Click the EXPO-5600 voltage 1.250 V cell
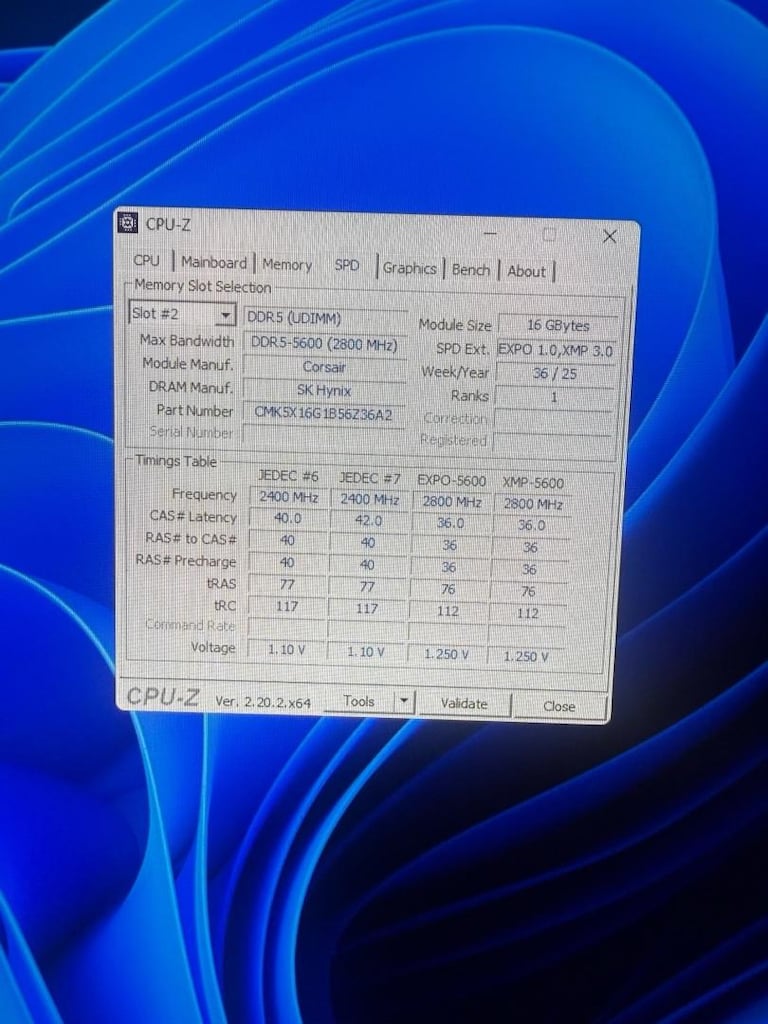Viewport: 768px width, 1024px height. click(x=447, y=654)
